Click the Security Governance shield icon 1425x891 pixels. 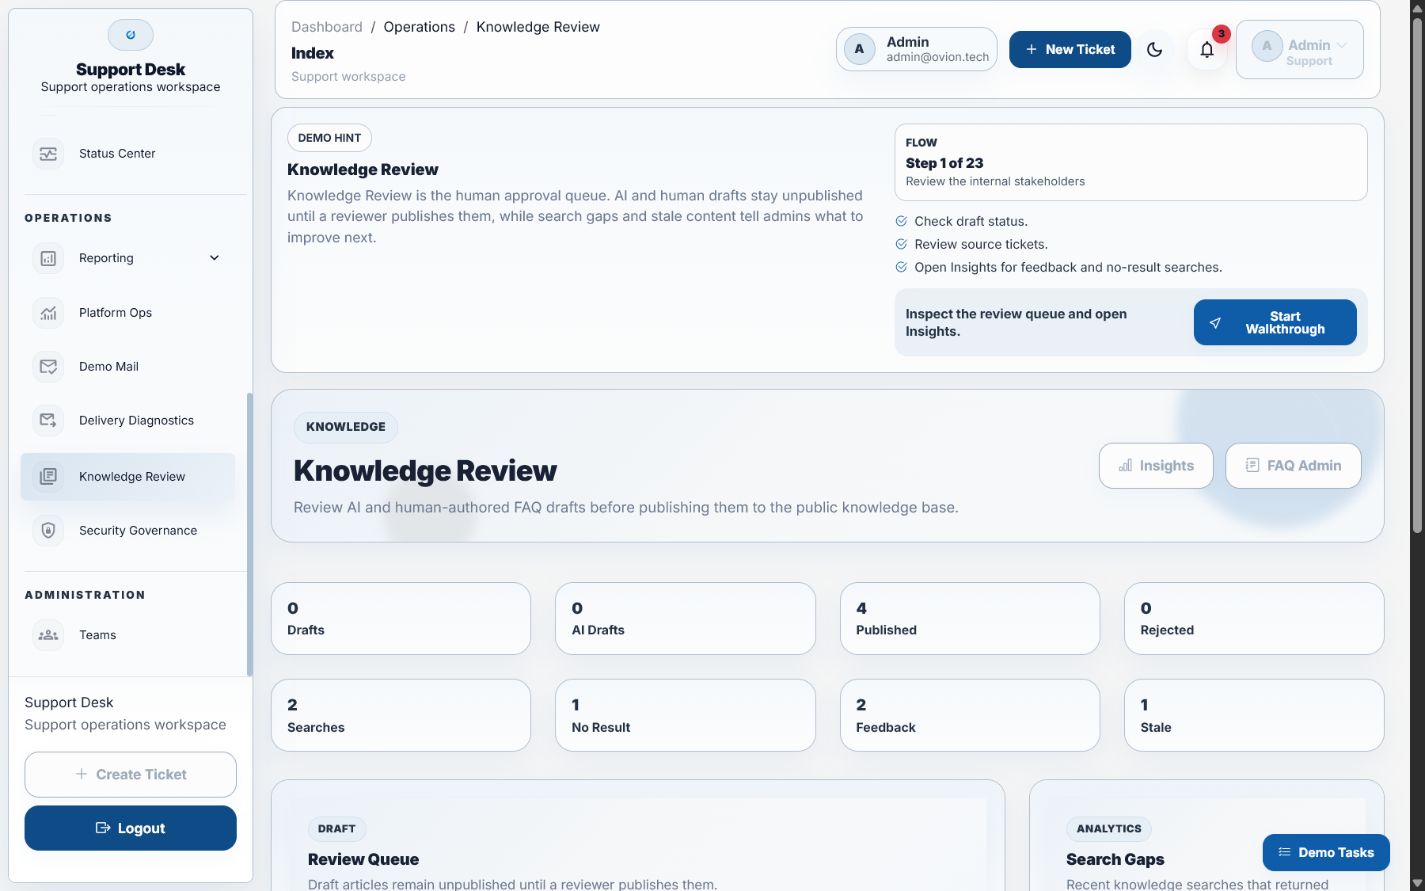pos(48,531)
